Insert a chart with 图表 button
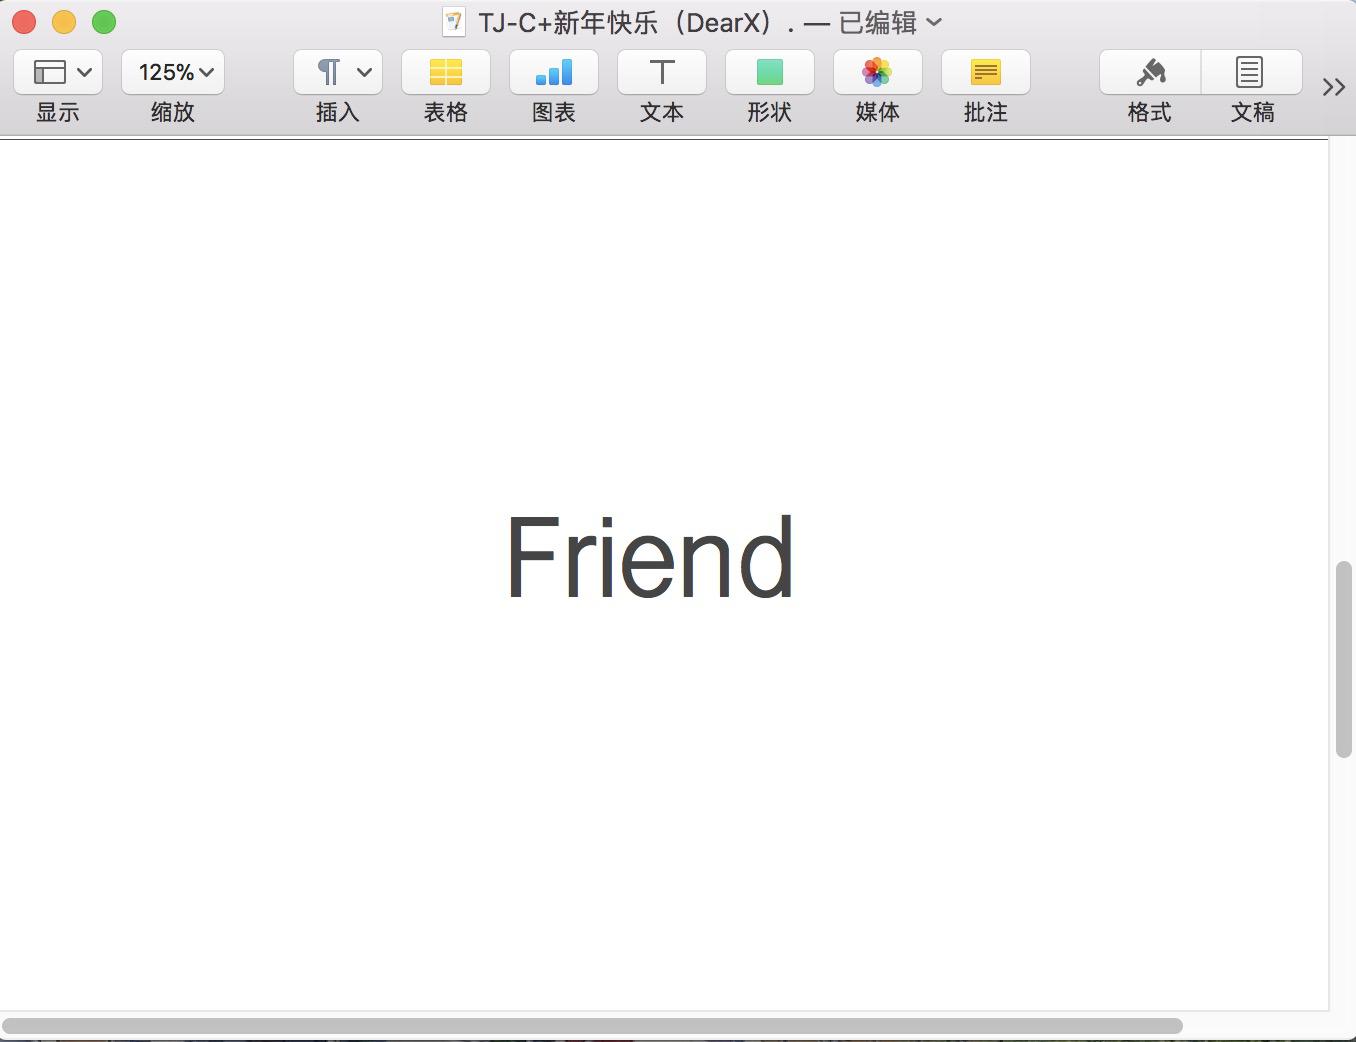 point(554,72)
